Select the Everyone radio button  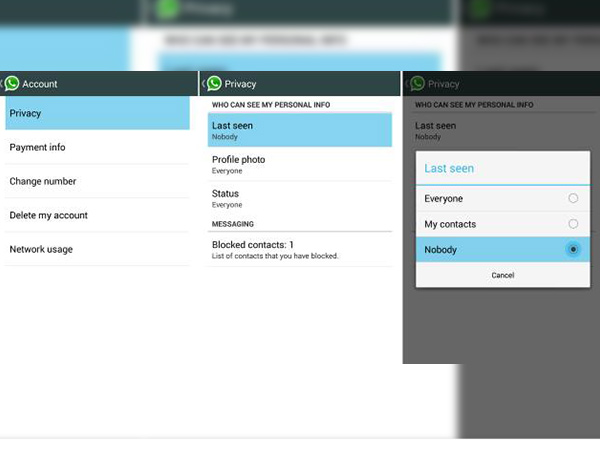(x=573, y=199)
